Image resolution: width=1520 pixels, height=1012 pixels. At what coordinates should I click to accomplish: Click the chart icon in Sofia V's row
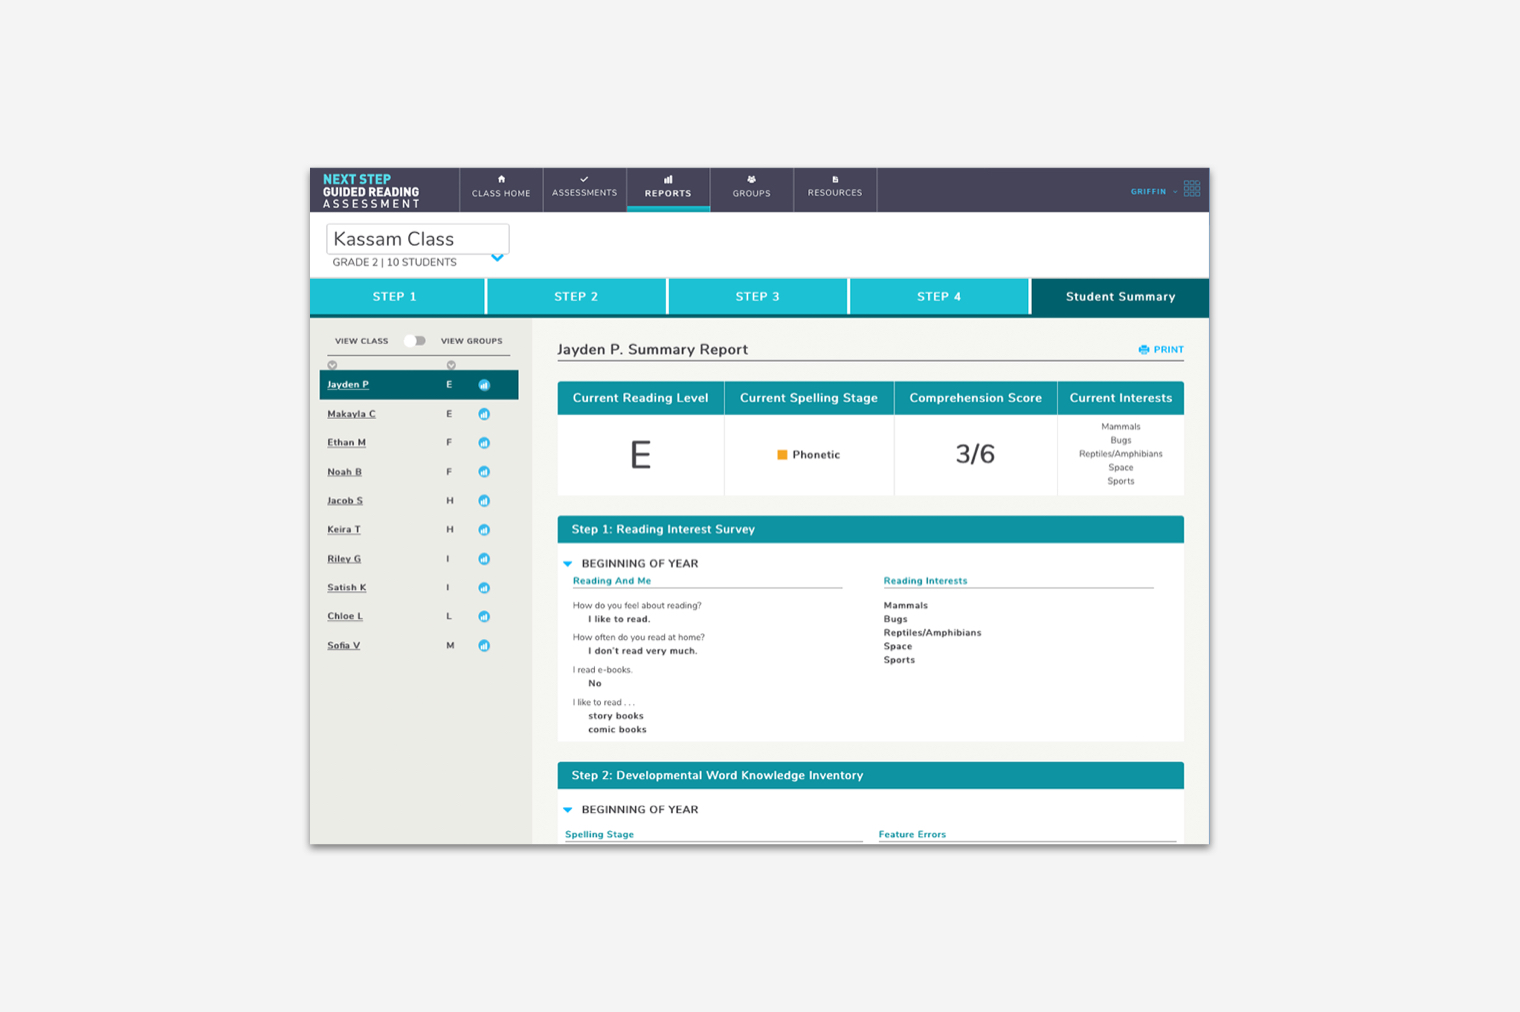click(x=484, y=646)
